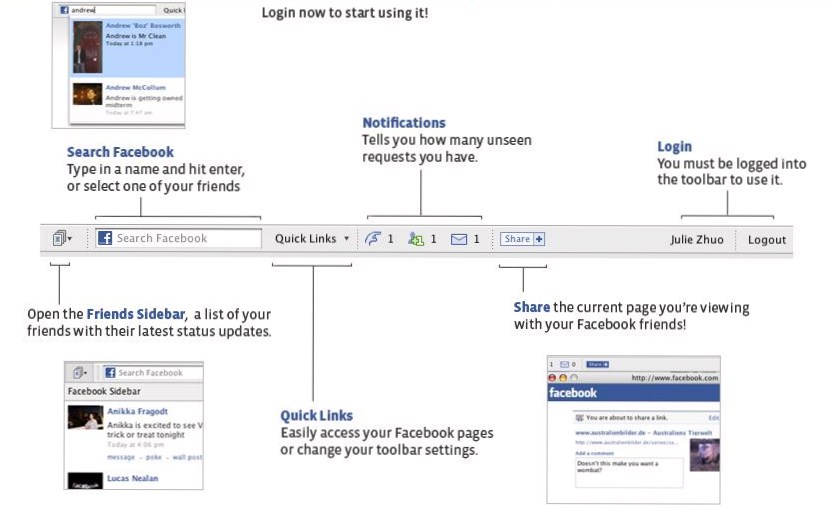Click comment box 'Doesn't this make you want'

click(x=629, y=472)
